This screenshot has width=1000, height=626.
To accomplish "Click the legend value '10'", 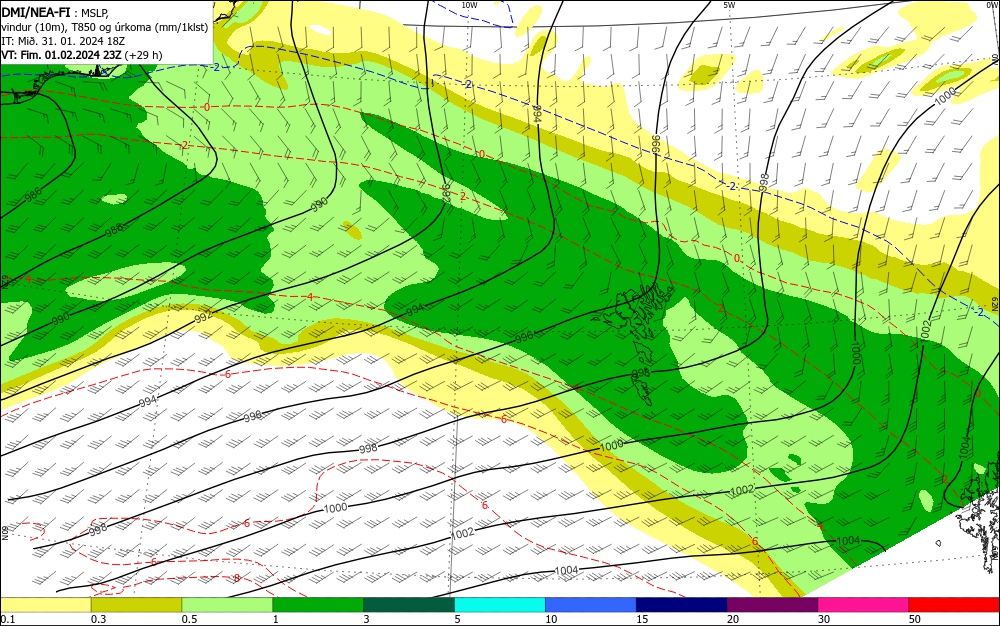I will (551, 619).
